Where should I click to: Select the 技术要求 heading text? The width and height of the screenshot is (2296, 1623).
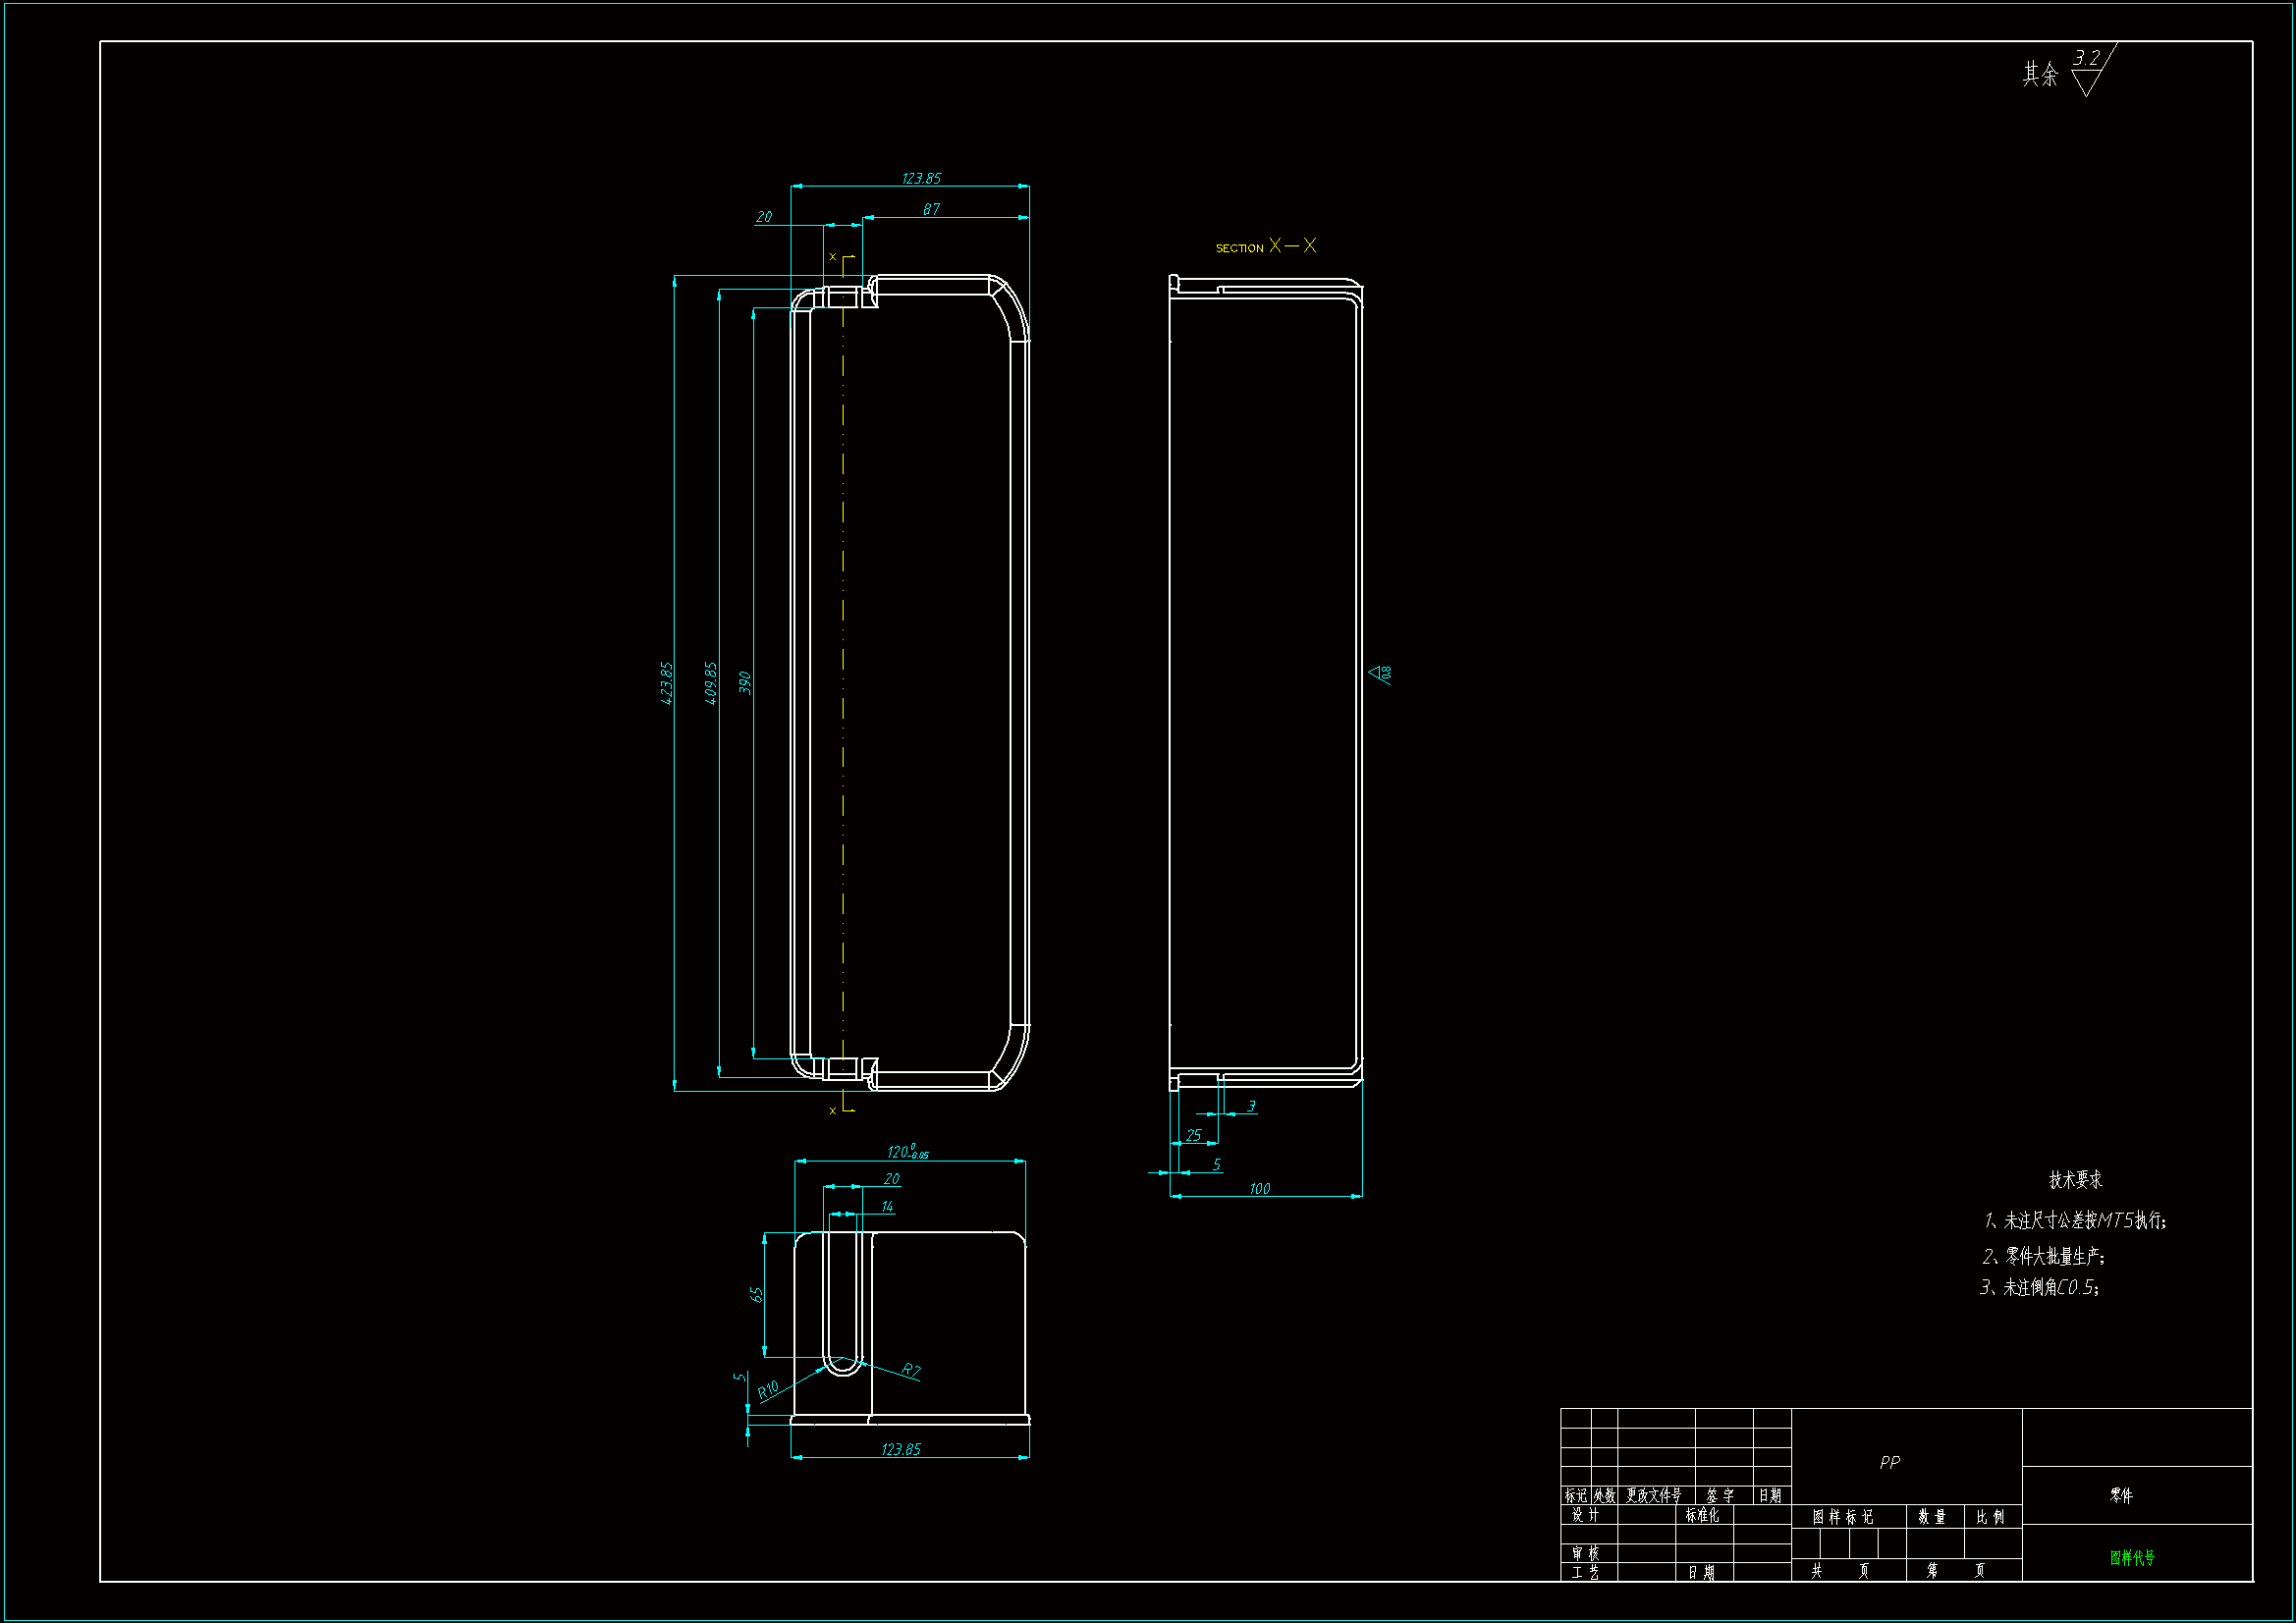[2075, 1180]
